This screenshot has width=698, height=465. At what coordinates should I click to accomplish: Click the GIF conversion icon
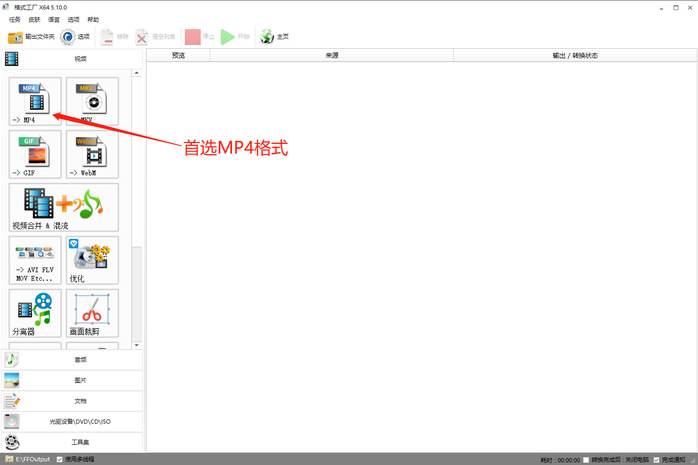tap(35, 154)
